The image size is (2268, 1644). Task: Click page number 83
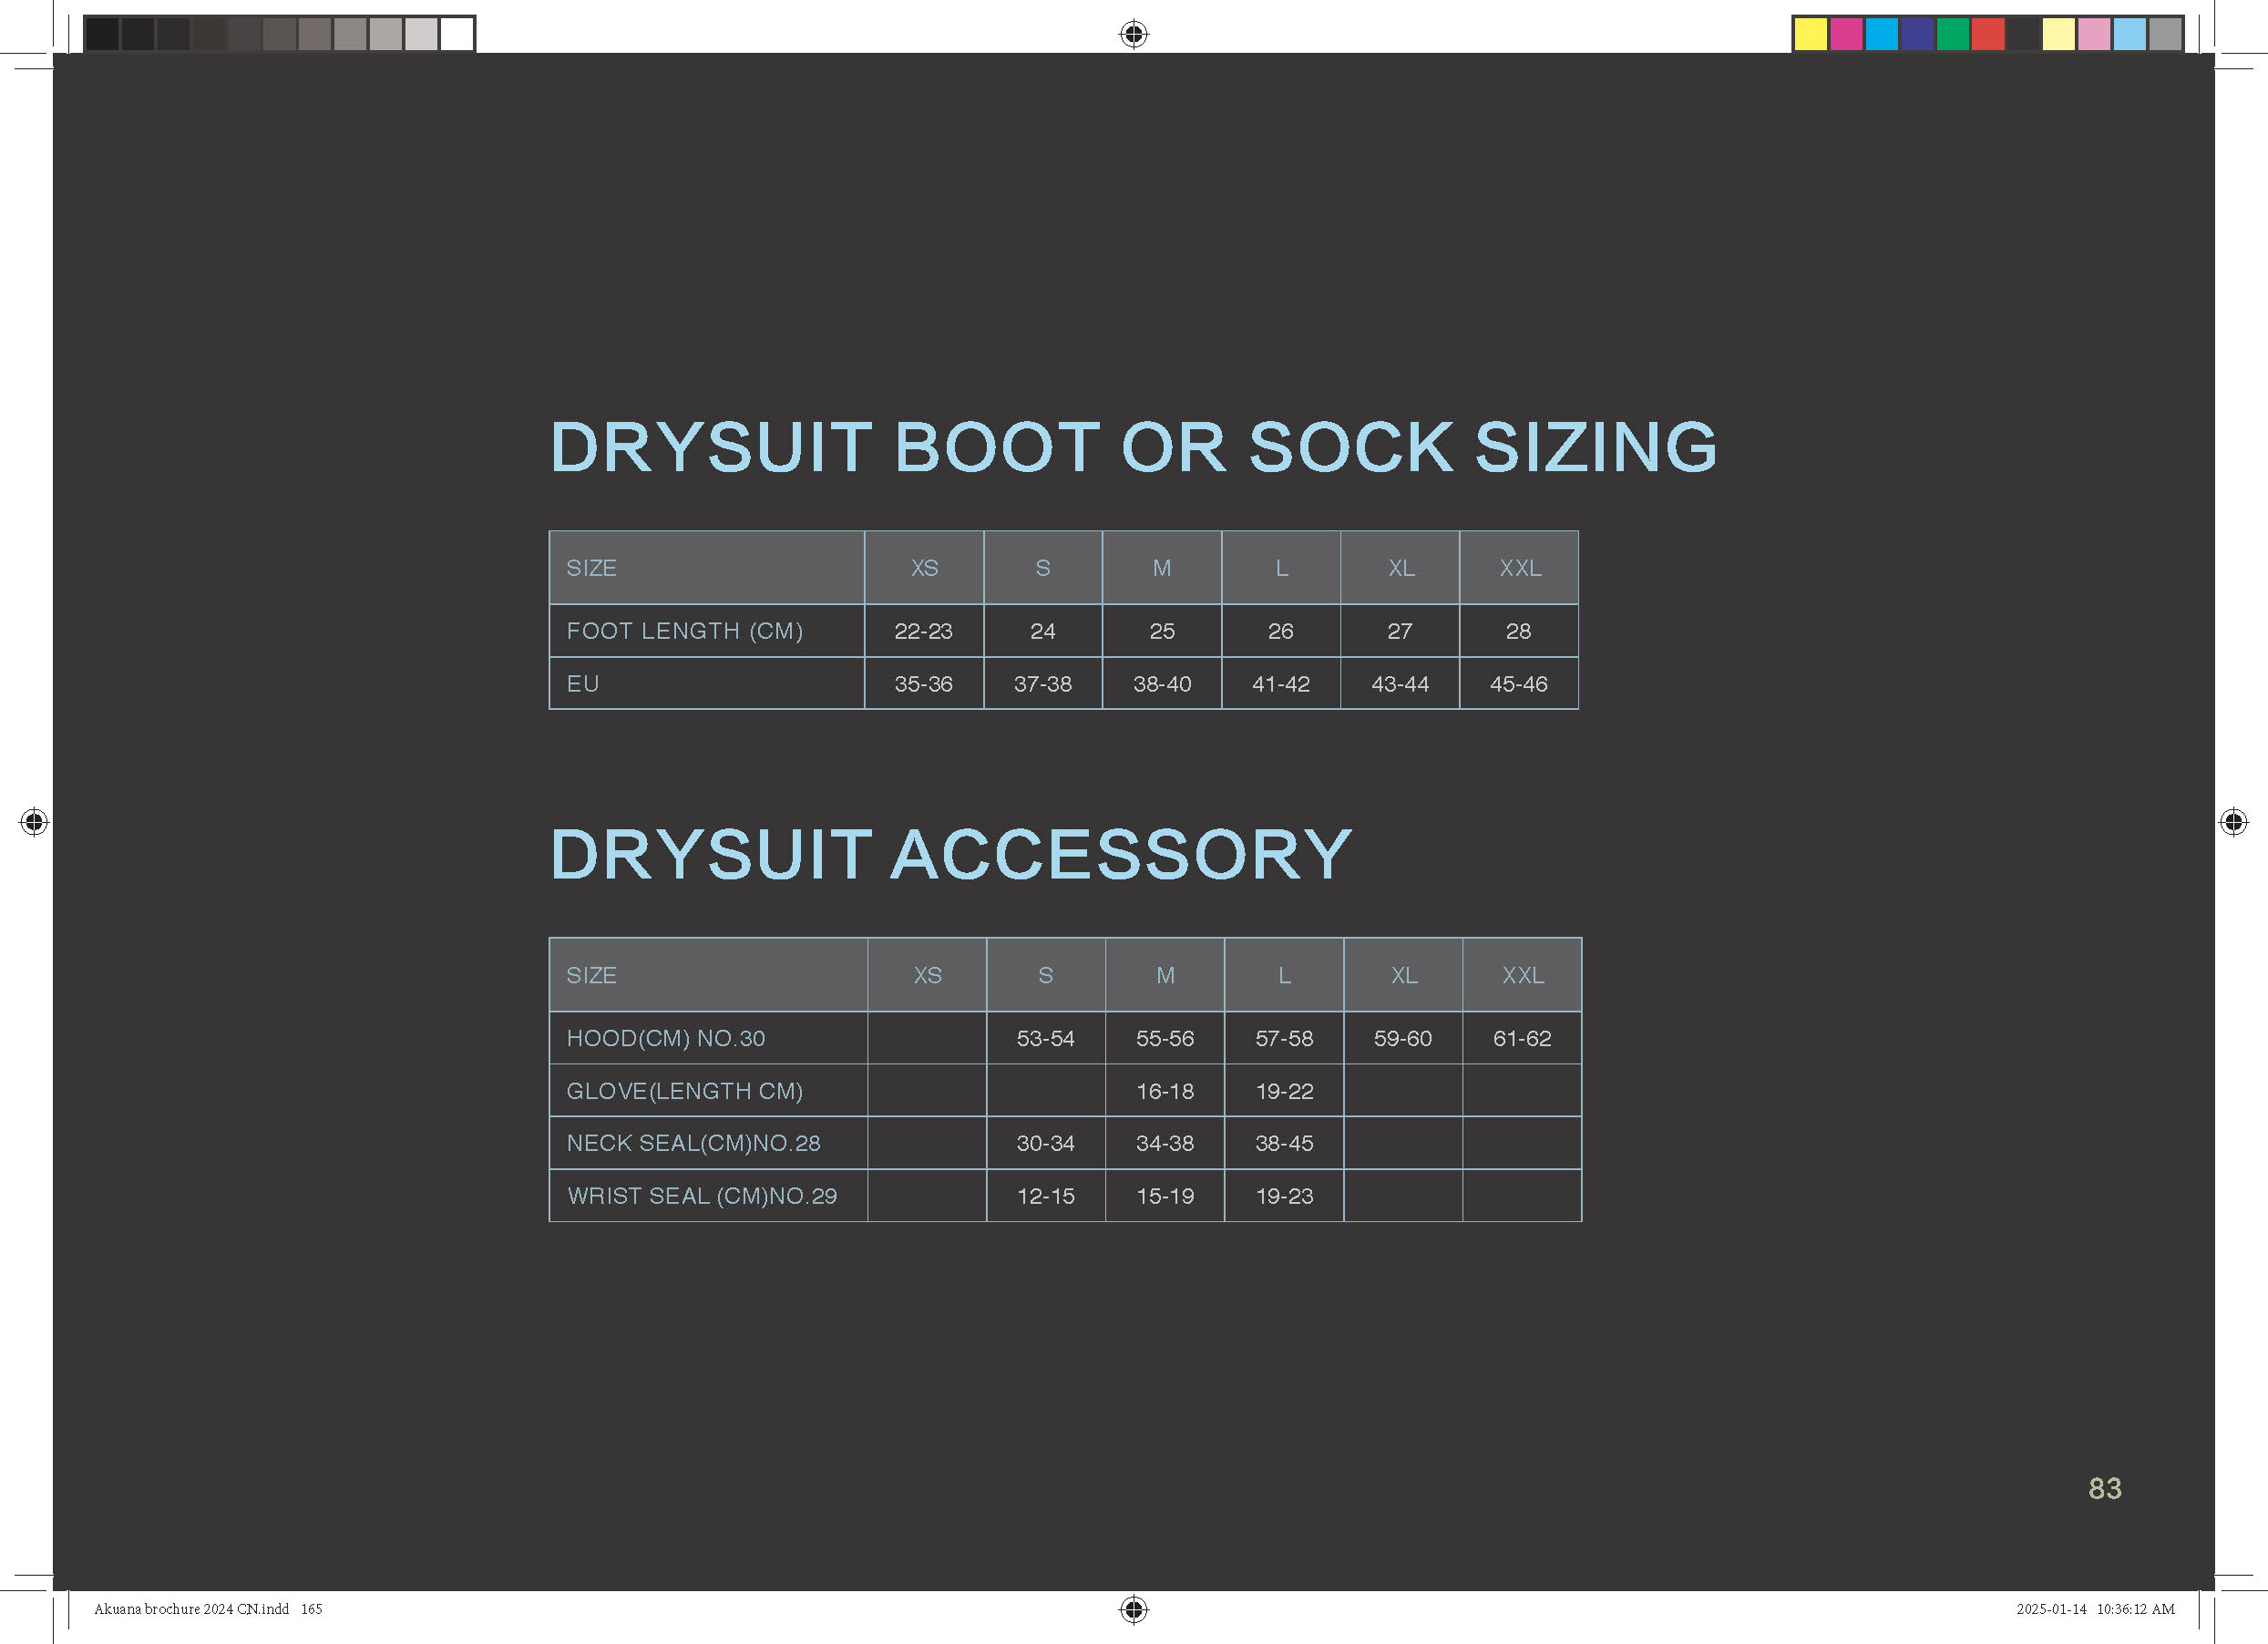[x=2104, y=1488]
